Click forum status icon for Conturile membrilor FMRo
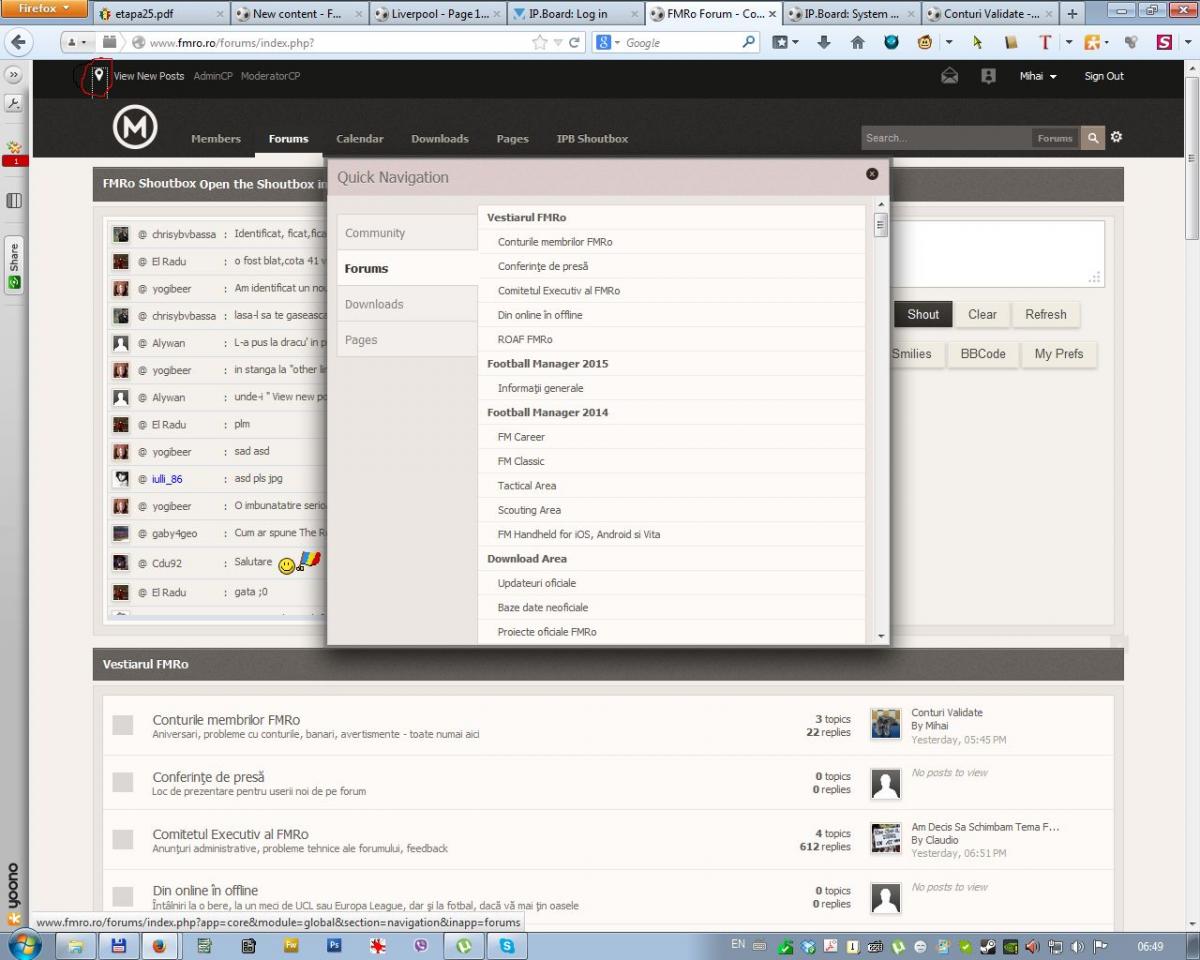The width and height of the screenshot is (1200, 960). tap(122, 725)
